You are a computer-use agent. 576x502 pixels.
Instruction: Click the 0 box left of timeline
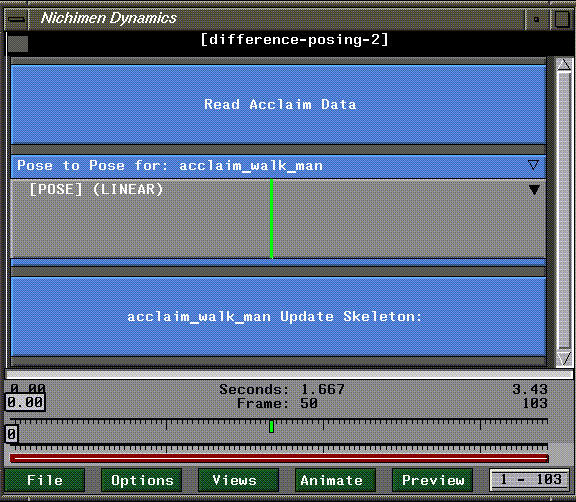click(x=11, y=434)
